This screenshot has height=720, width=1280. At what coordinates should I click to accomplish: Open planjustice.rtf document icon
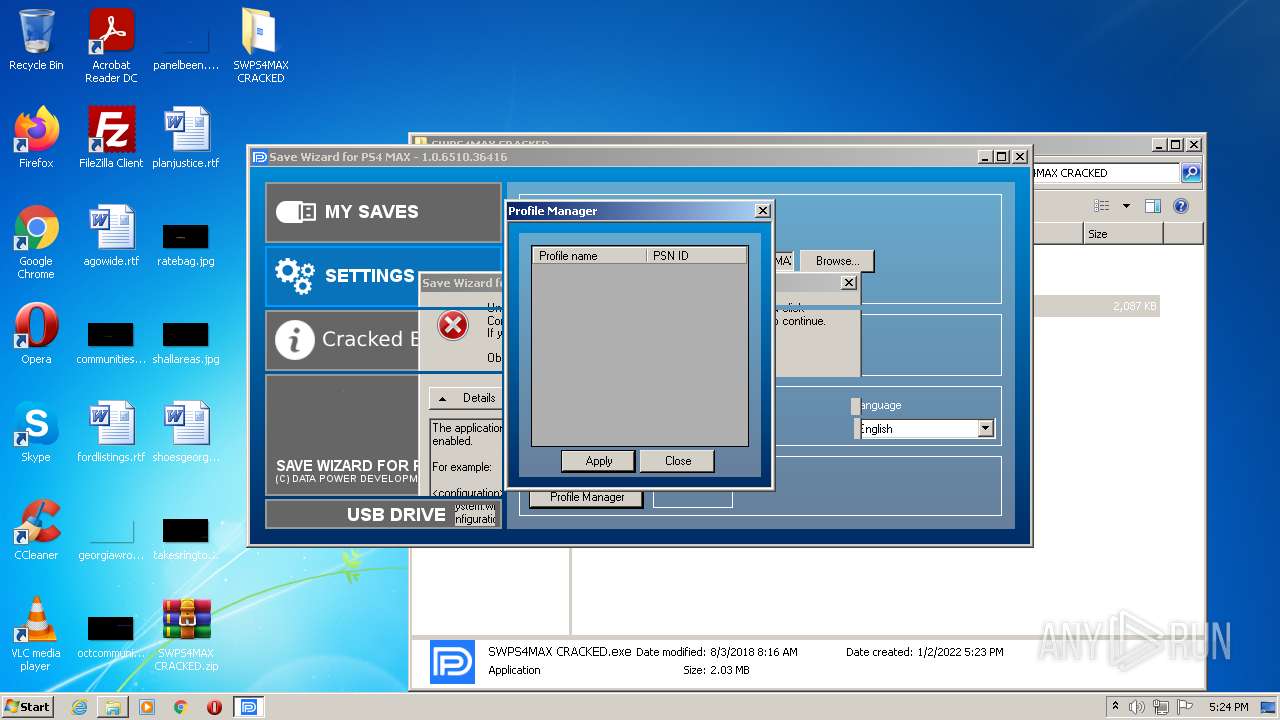click(186, 138)
